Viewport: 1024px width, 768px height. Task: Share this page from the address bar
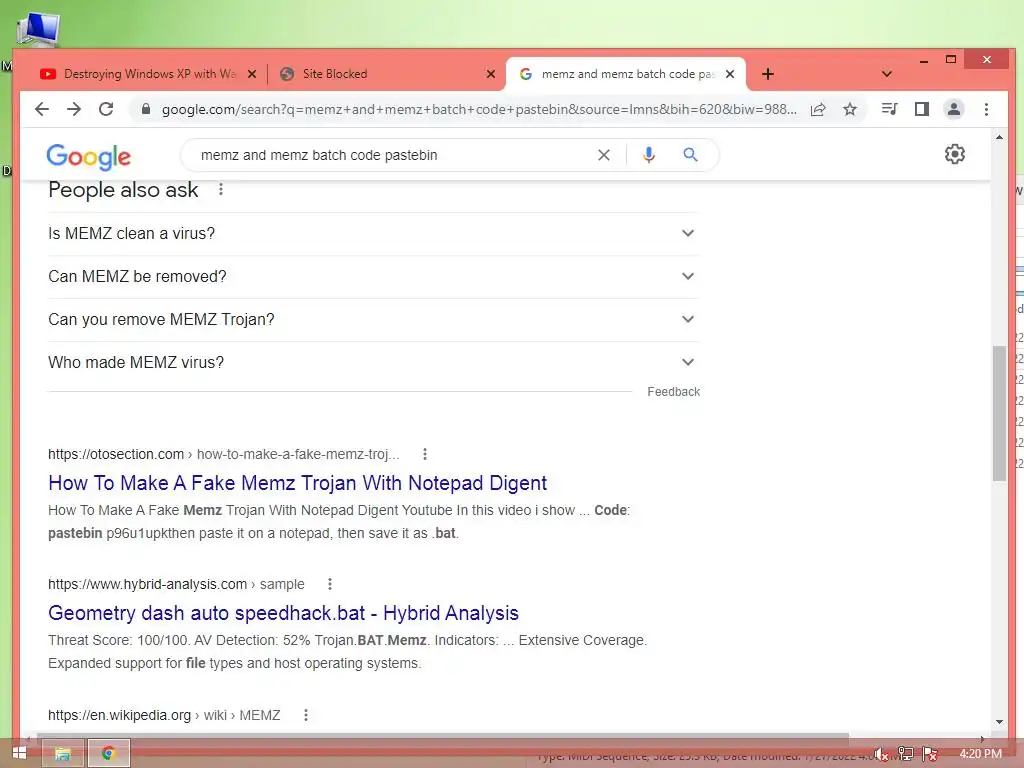(818, 109)
